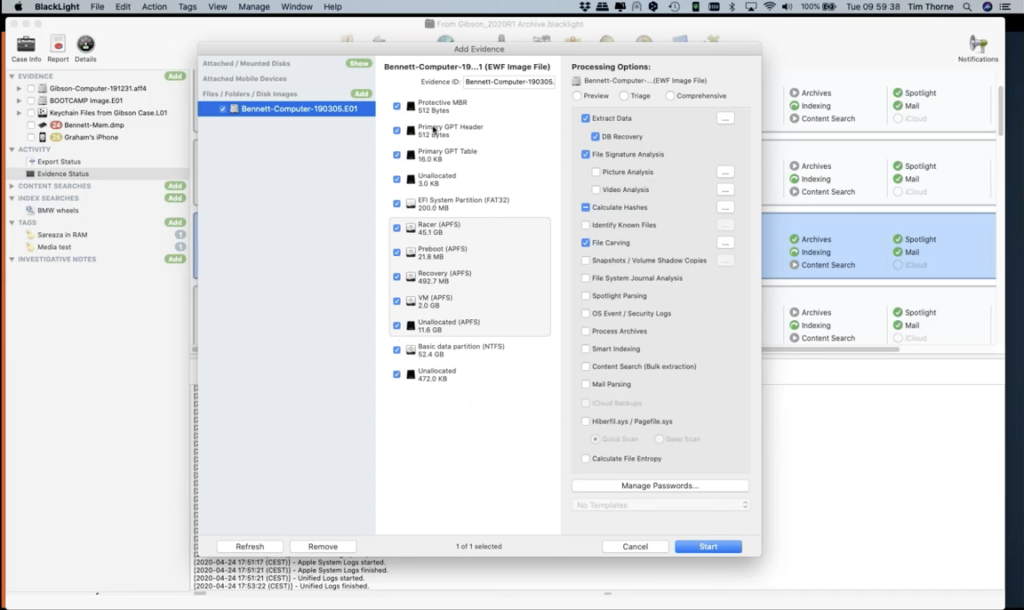
Task: Open Extract Data options ellipsis button
Action: coord(725,118)
